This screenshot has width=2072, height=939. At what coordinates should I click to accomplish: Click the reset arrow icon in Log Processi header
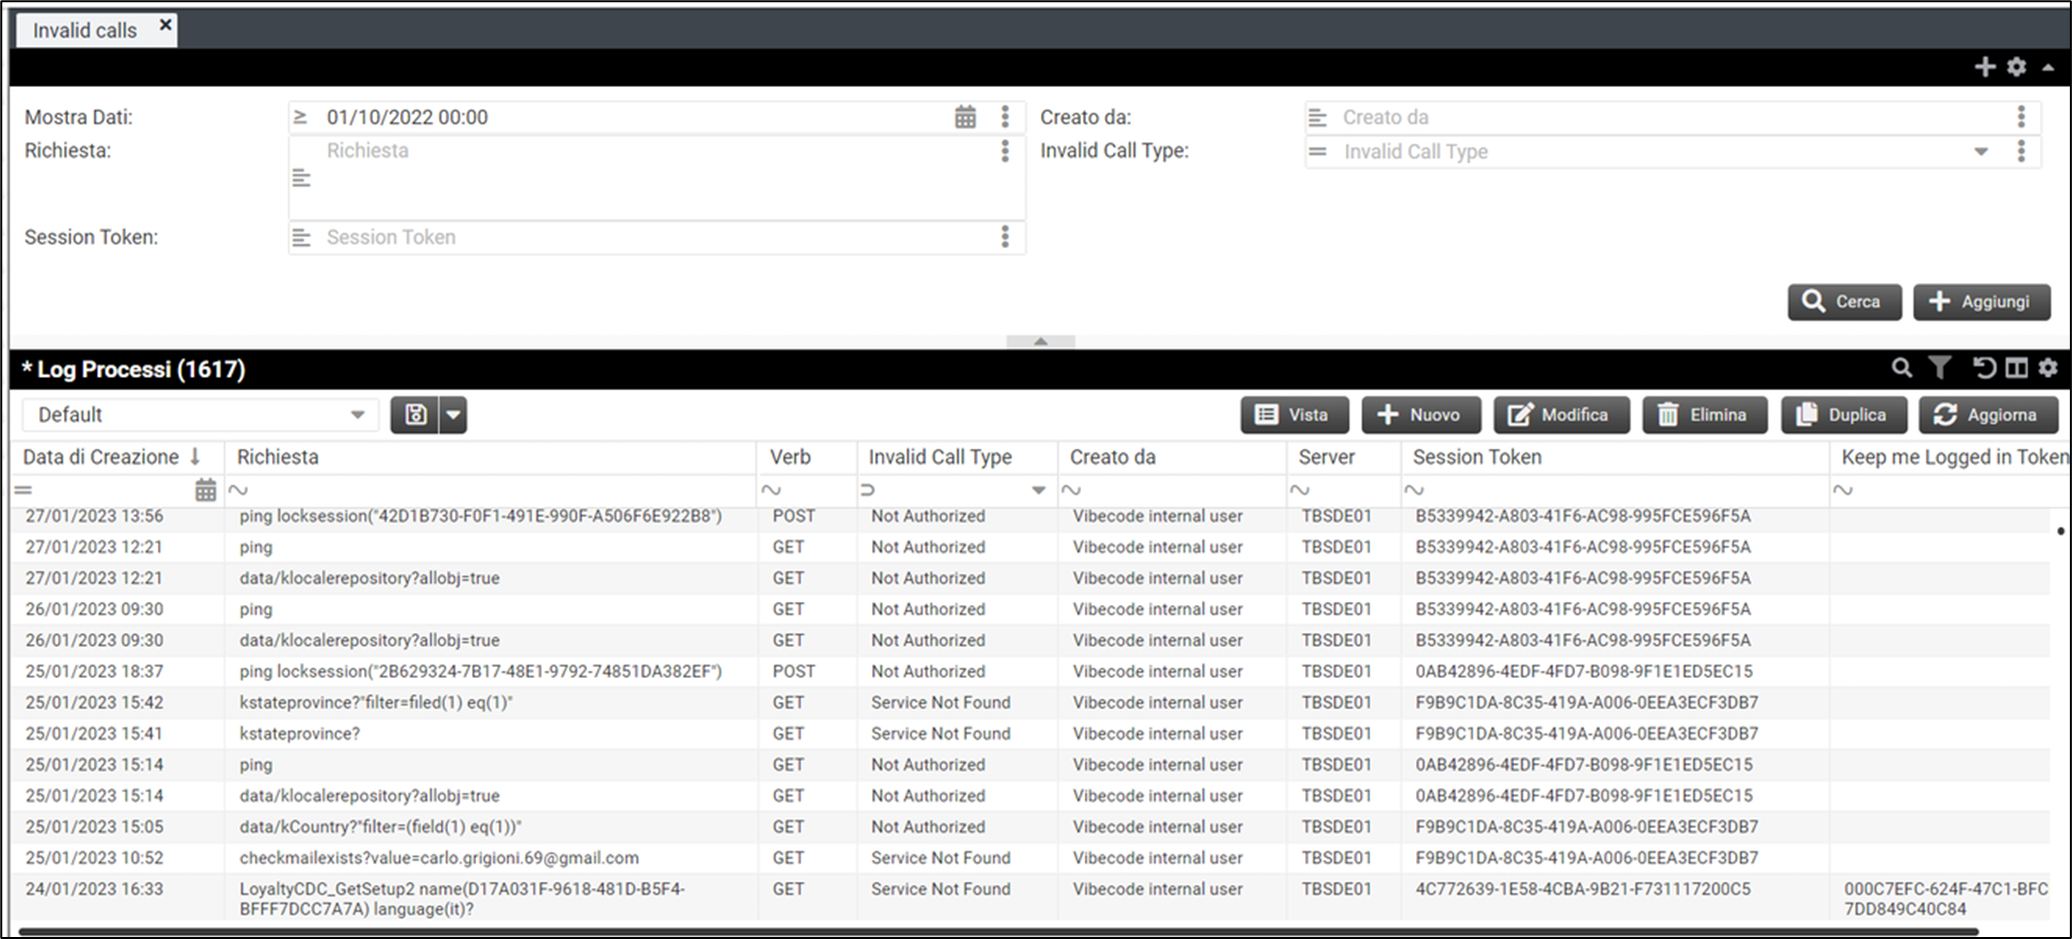[x=1984, y=368]
